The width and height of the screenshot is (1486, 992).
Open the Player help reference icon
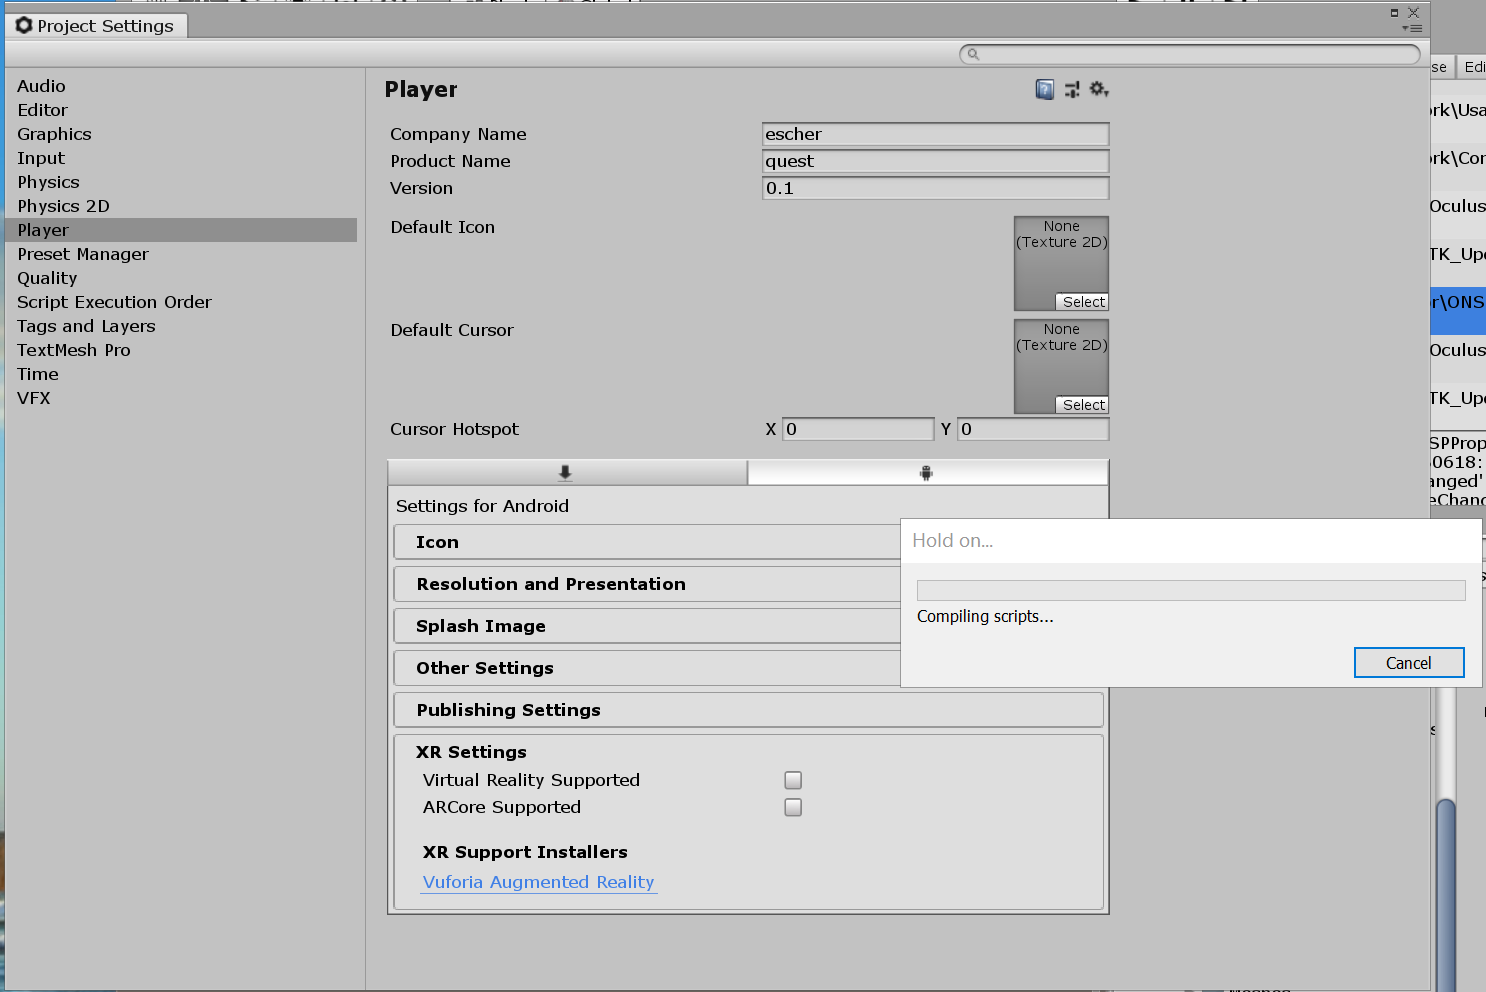pyautogui.click(x=1044, y=90)
